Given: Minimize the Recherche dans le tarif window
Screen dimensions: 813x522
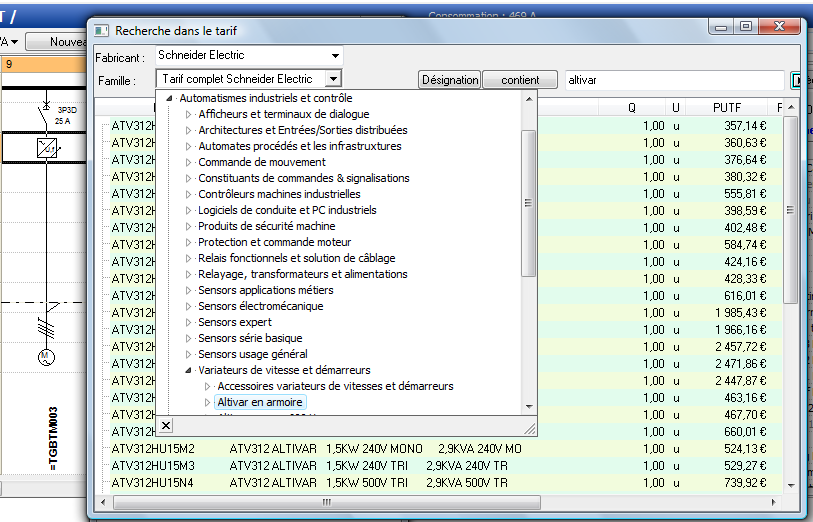Looking at the screenshot, I should [721, 26].
